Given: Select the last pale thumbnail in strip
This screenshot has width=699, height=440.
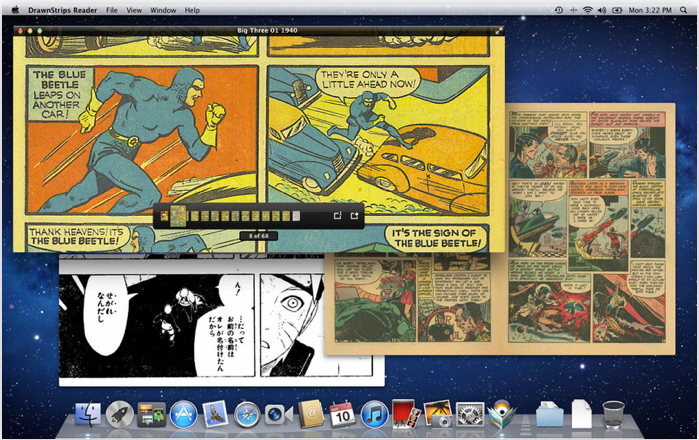Looking at the screenshot, I should click(x=296, y=216).
